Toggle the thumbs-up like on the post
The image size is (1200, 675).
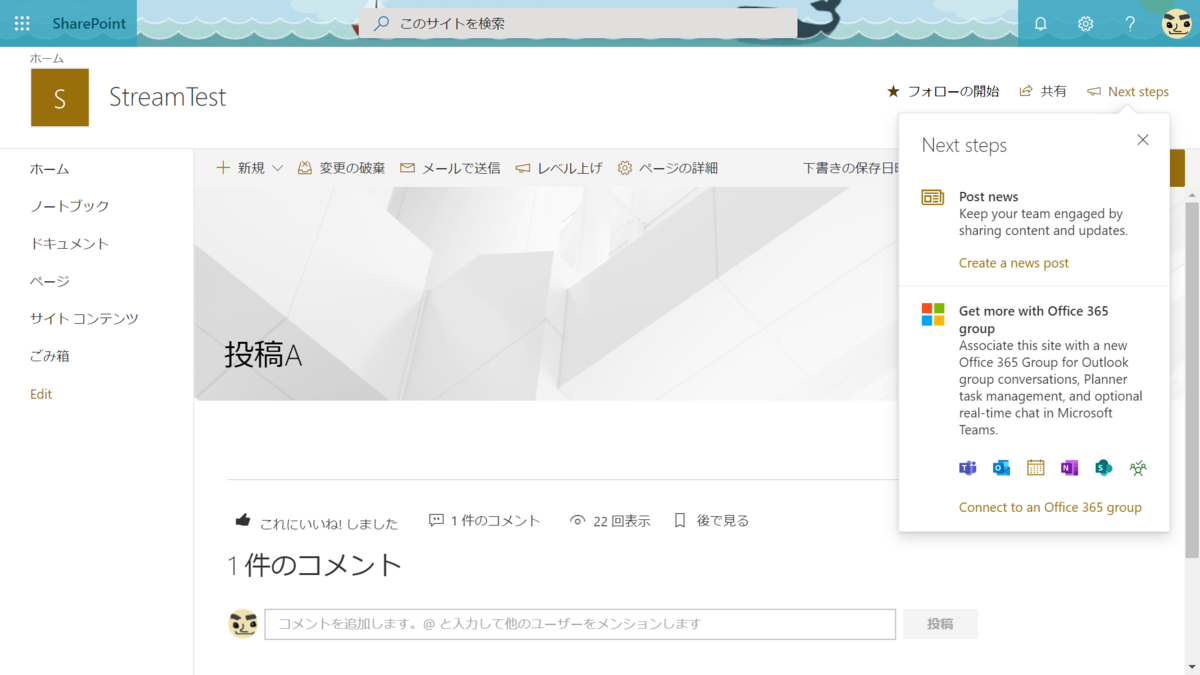pos(242,520)
